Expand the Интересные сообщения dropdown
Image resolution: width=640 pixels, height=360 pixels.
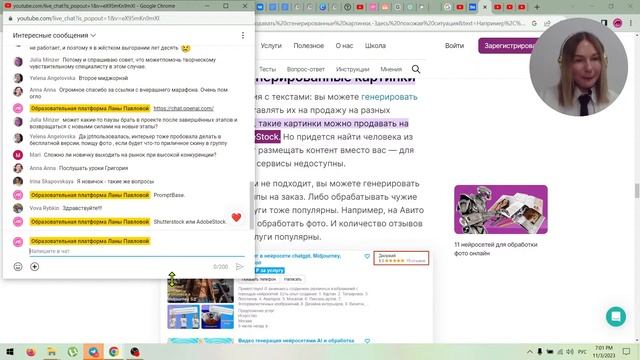coord(54,36)
